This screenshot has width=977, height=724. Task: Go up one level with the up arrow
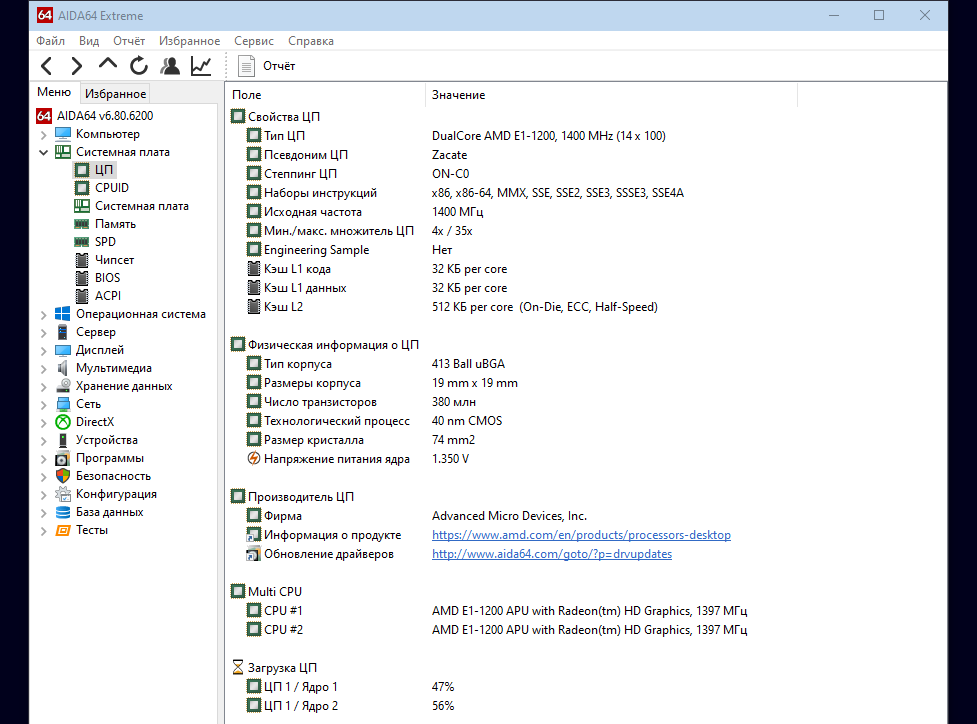coord(108,64)
